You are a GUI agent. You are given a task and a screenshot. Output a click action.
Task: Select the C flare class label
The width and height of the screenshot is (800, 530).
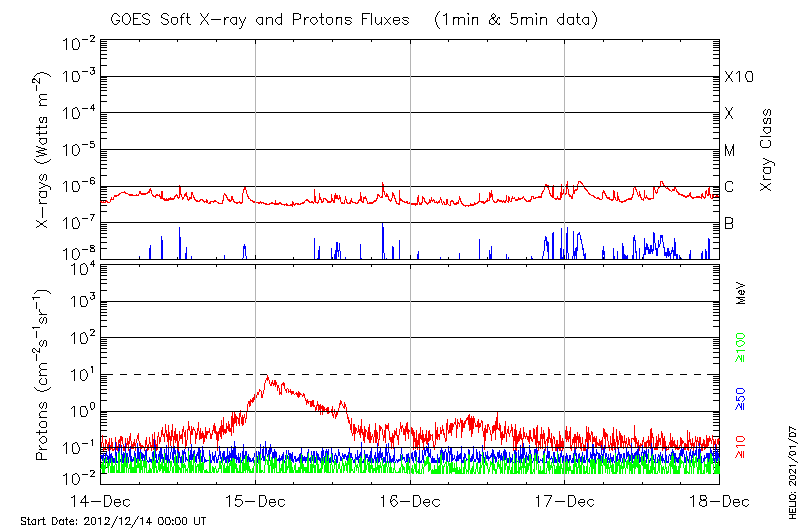coord(730,187)
